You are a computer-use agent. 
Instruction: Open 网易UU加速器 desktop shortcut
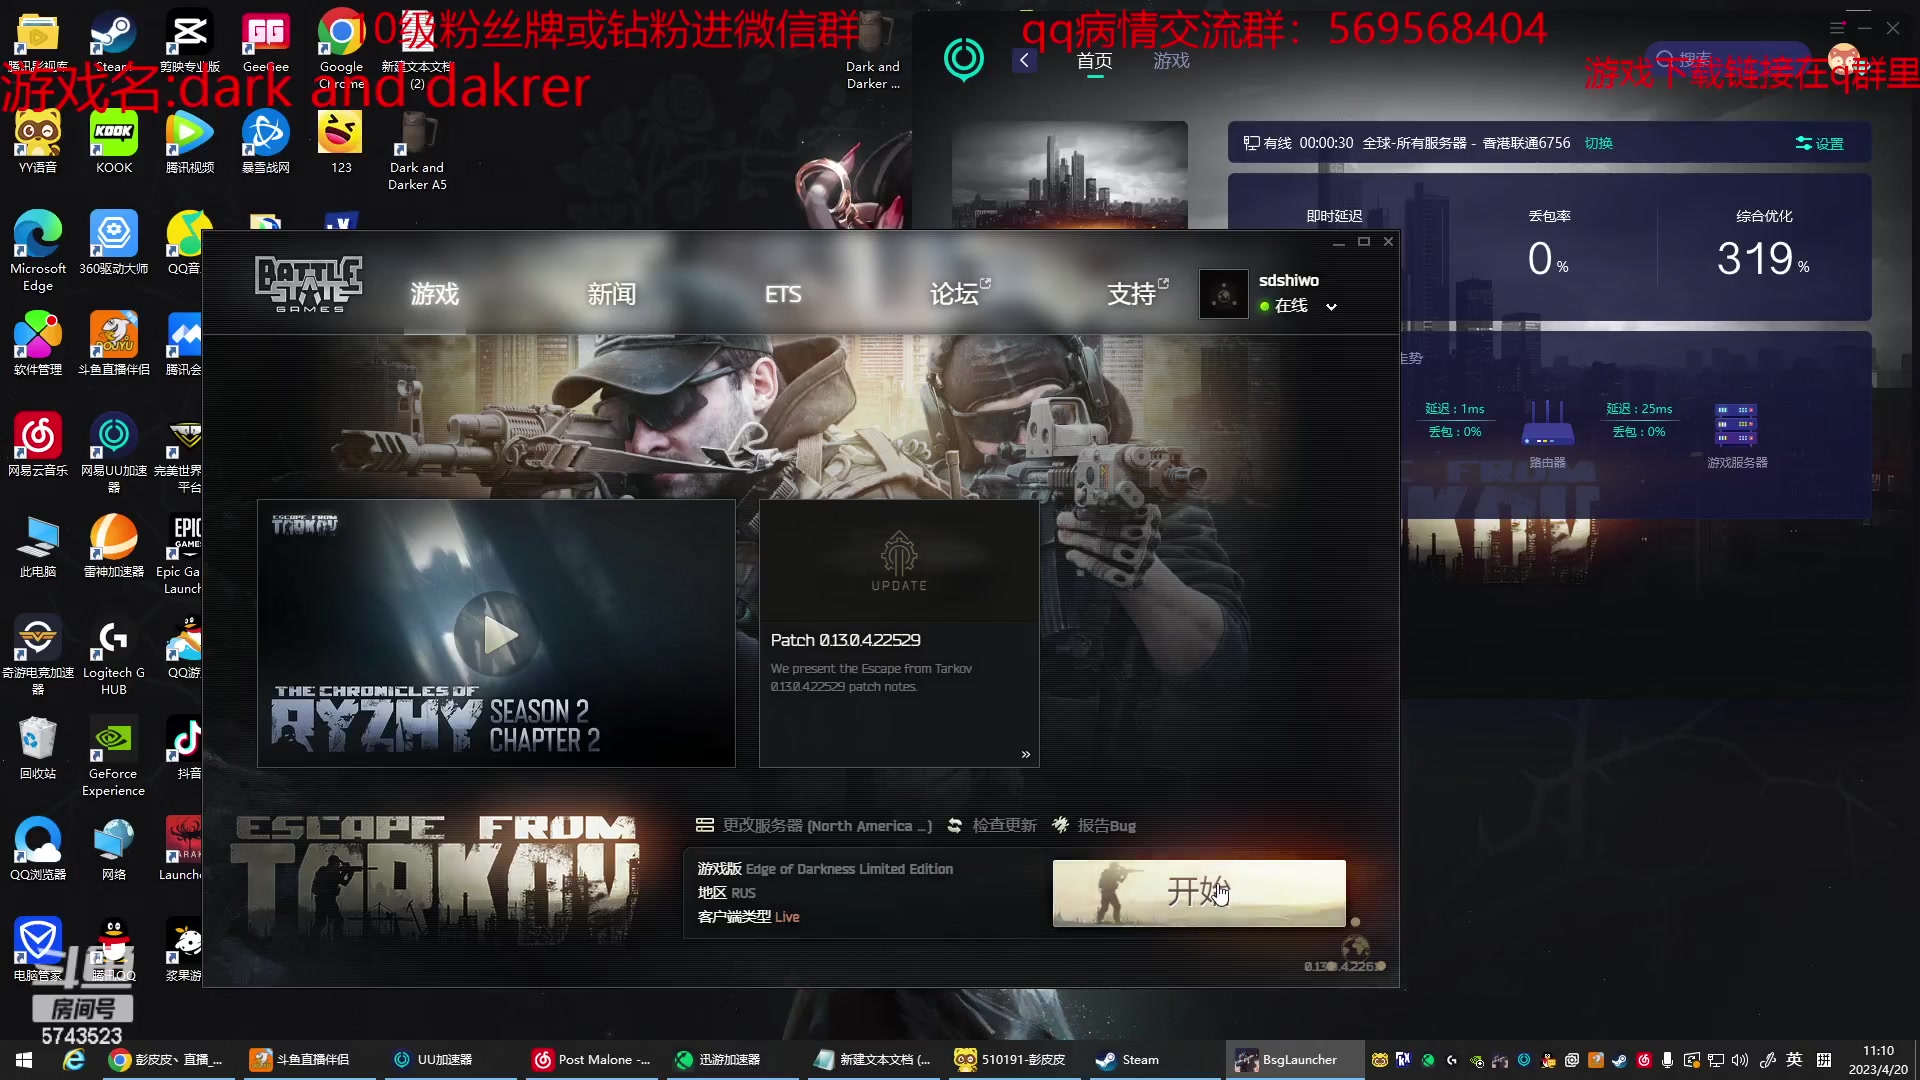click(114, 454)
